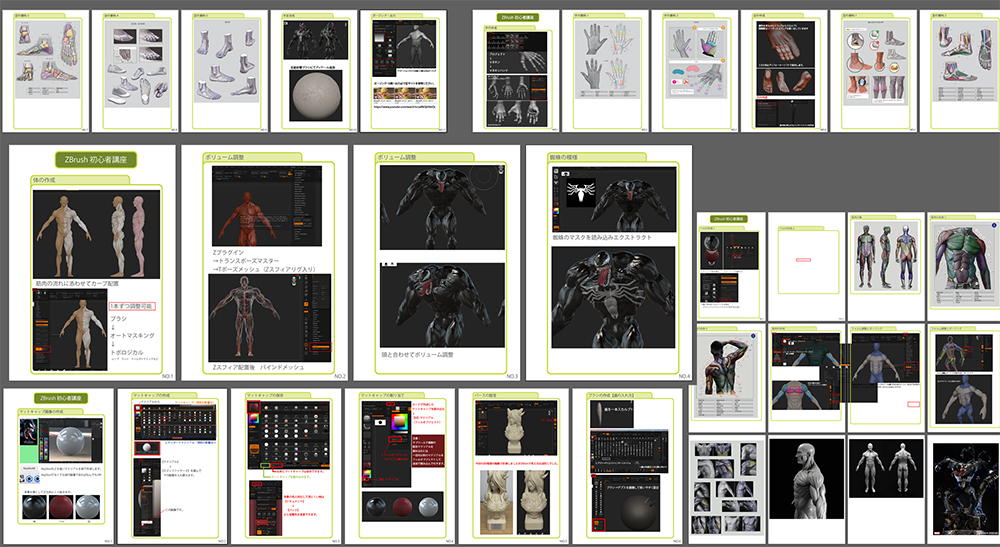
Task: Open the Venom statue photo at bottom-right
Action: [x=964, y=490]
